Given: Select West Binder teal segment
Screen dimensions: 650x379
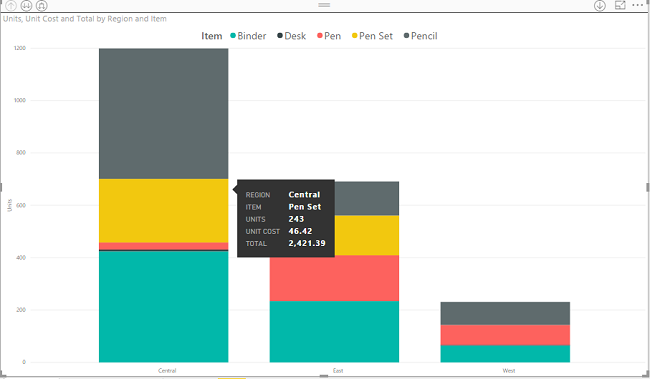Looking at the screenshot, I should 505,354.
